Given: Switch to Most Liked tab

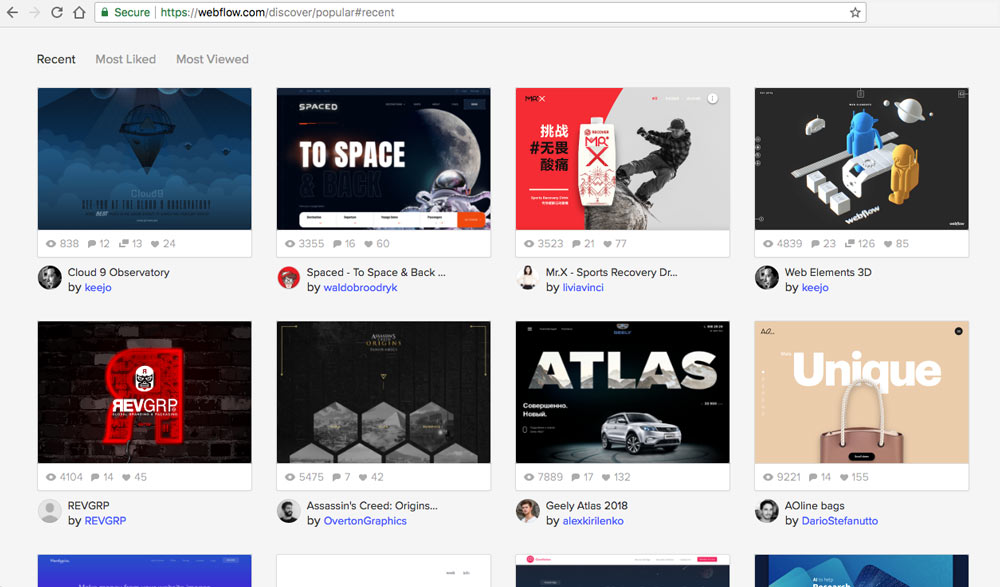Looking at the screenshot, I should (x=126, y=59).
